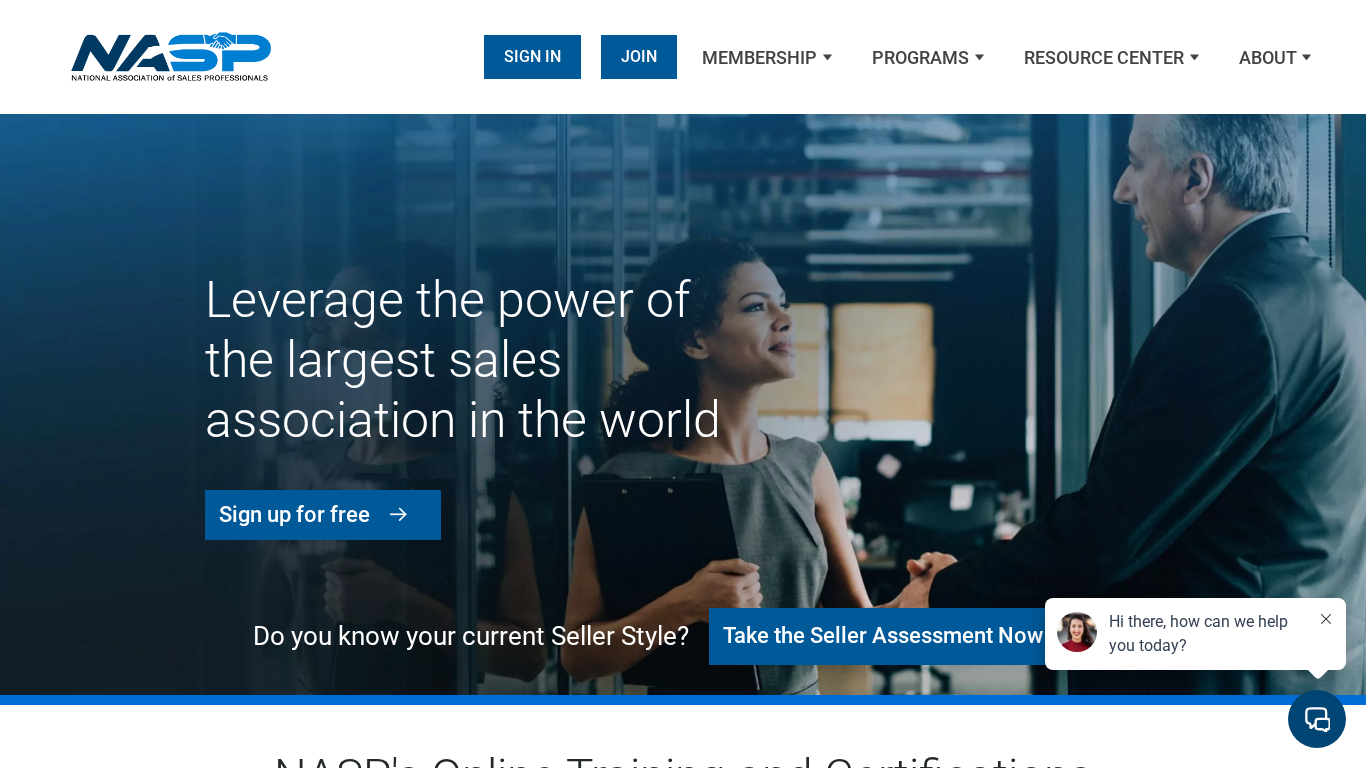
Task: Click the arrow inside Sign up button
Action: tap(399, 514)
